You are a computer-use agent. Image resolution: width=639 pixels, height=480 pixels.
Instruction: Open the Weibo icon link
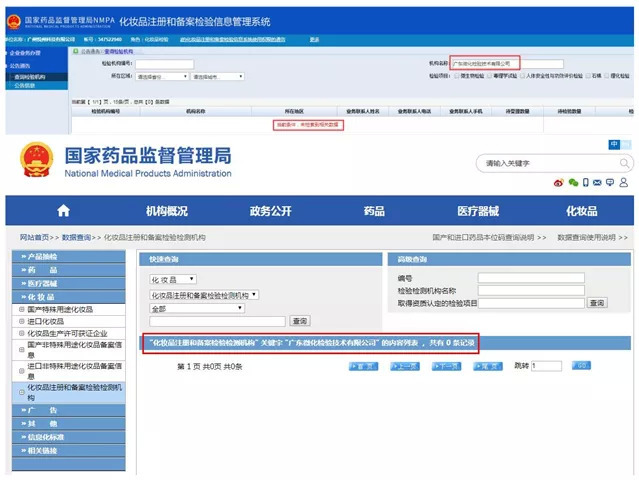[558, 183]
